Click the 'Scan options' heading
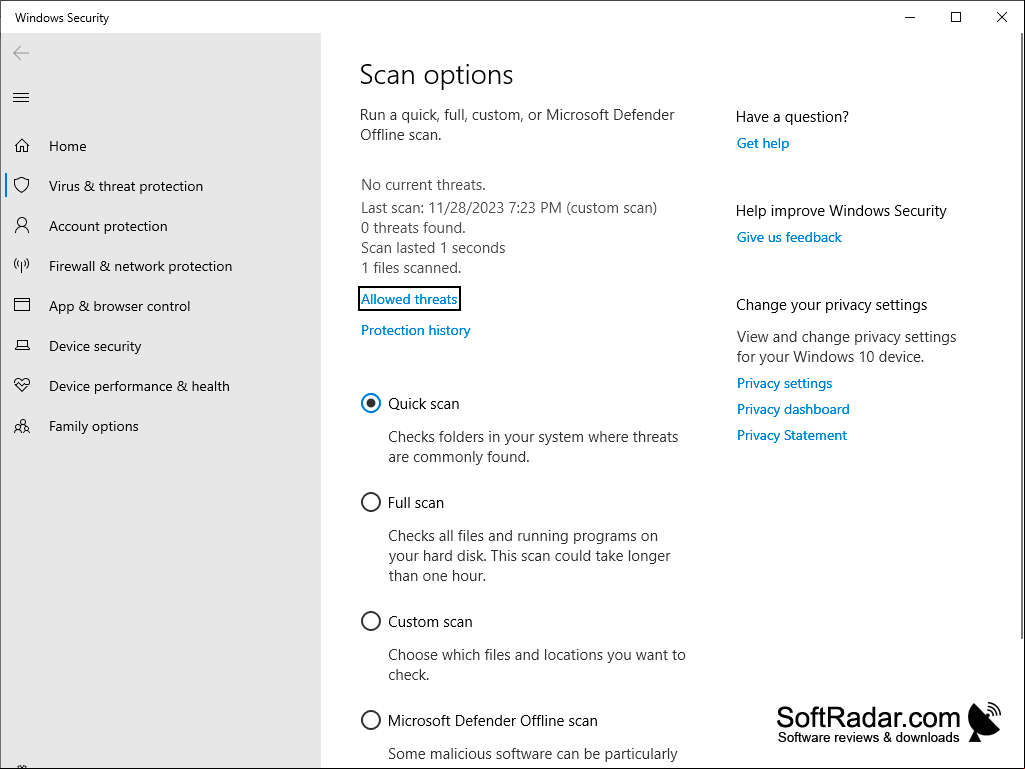This screenshot has width=1025, height=769. tap(437, 75)
